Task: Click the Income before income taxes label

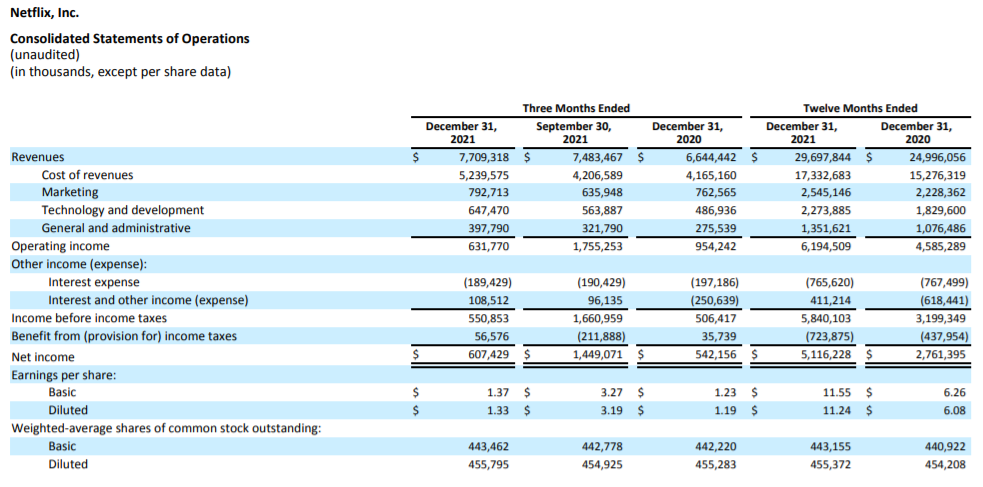Action: click(x=89, y=318)
